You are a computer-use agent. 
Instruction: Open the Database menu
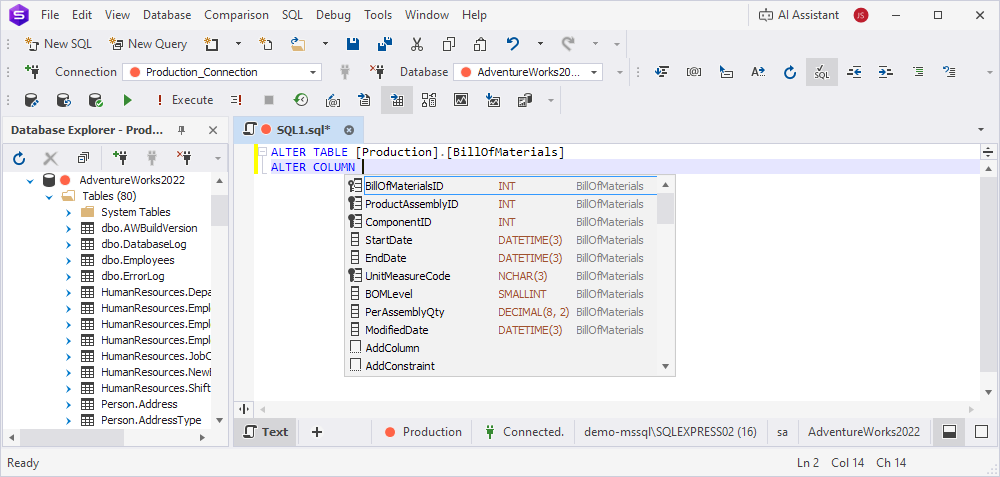[167, 15]
